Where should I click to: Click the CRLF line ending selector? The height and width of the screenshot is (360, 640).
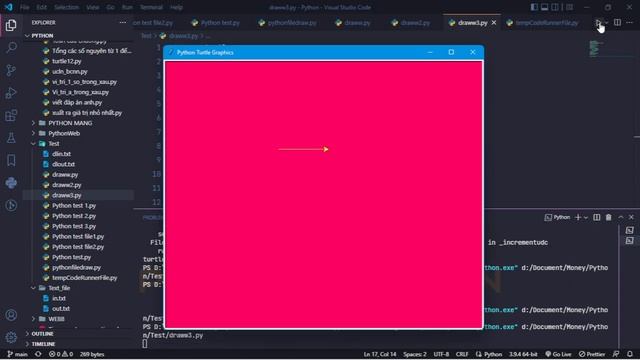coord(462,354)
